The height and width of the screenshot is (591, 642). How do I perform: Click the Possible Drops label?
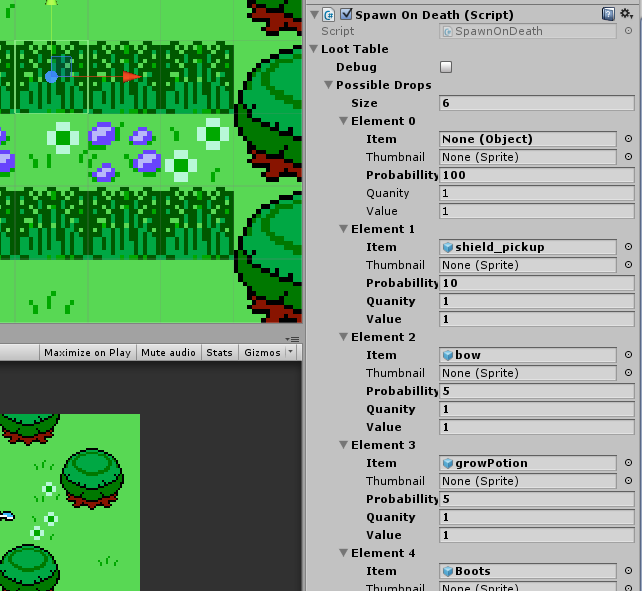tap(384, 85)
